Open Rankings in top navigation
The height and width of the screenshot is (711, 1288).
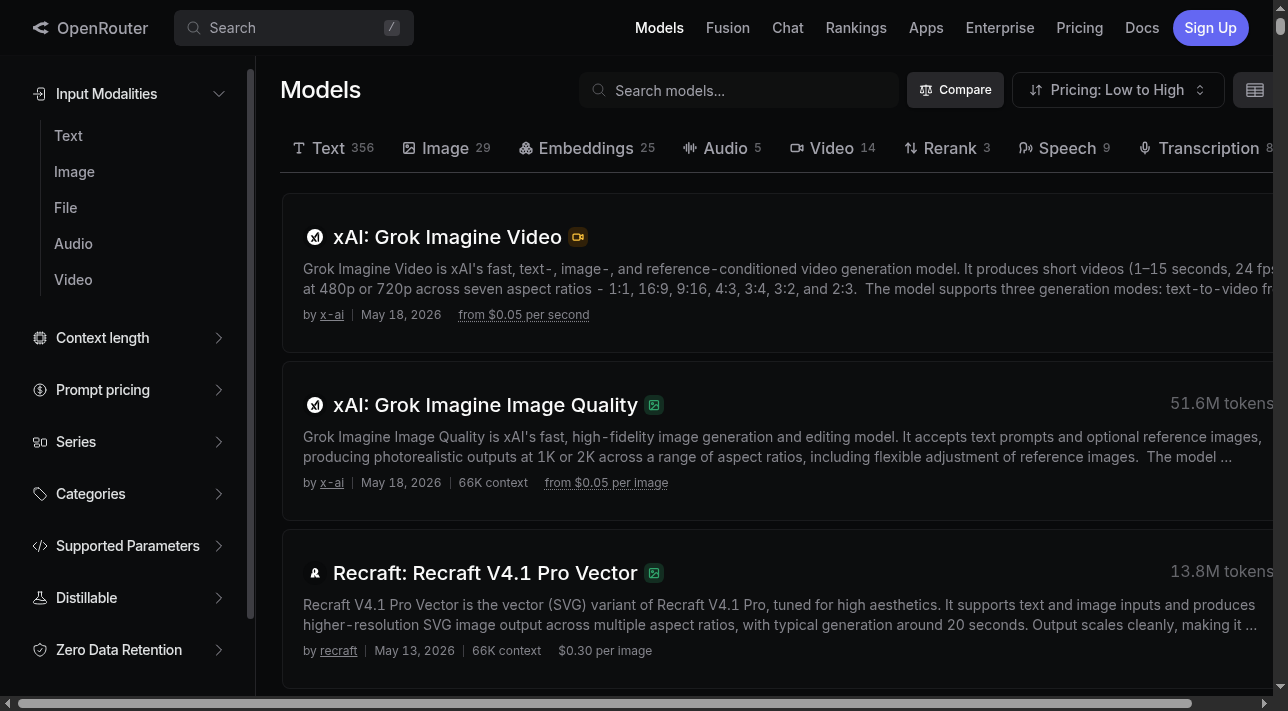856,28
